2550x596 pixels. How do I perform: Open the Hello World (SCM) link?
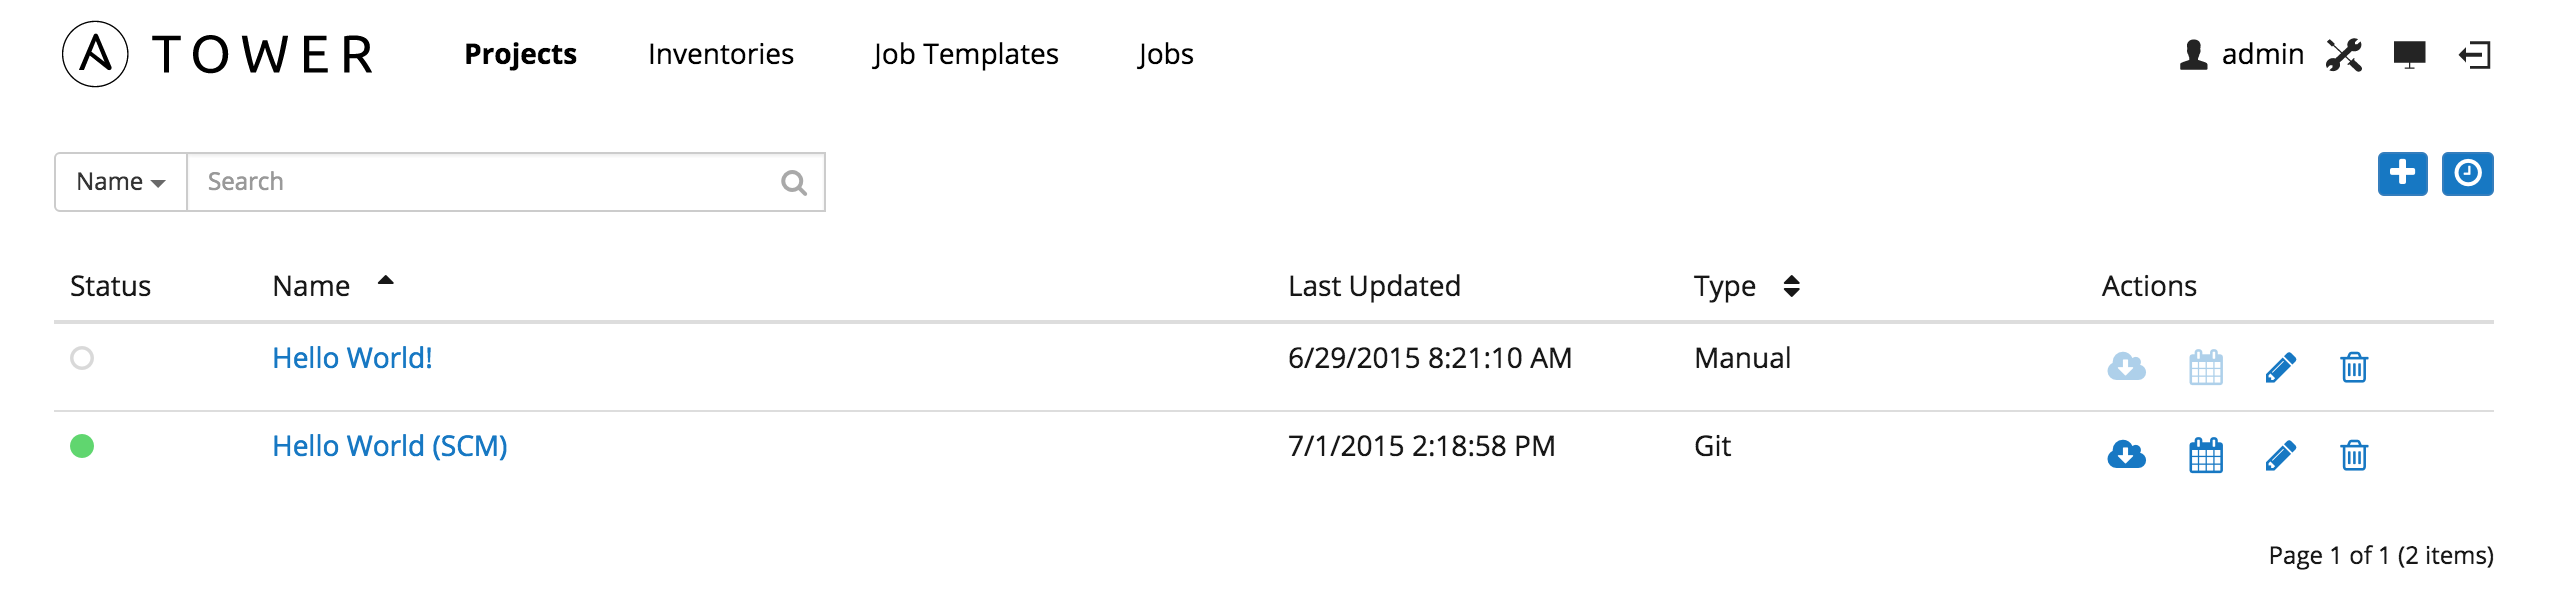pyautogui.click(x=390, y=446)
